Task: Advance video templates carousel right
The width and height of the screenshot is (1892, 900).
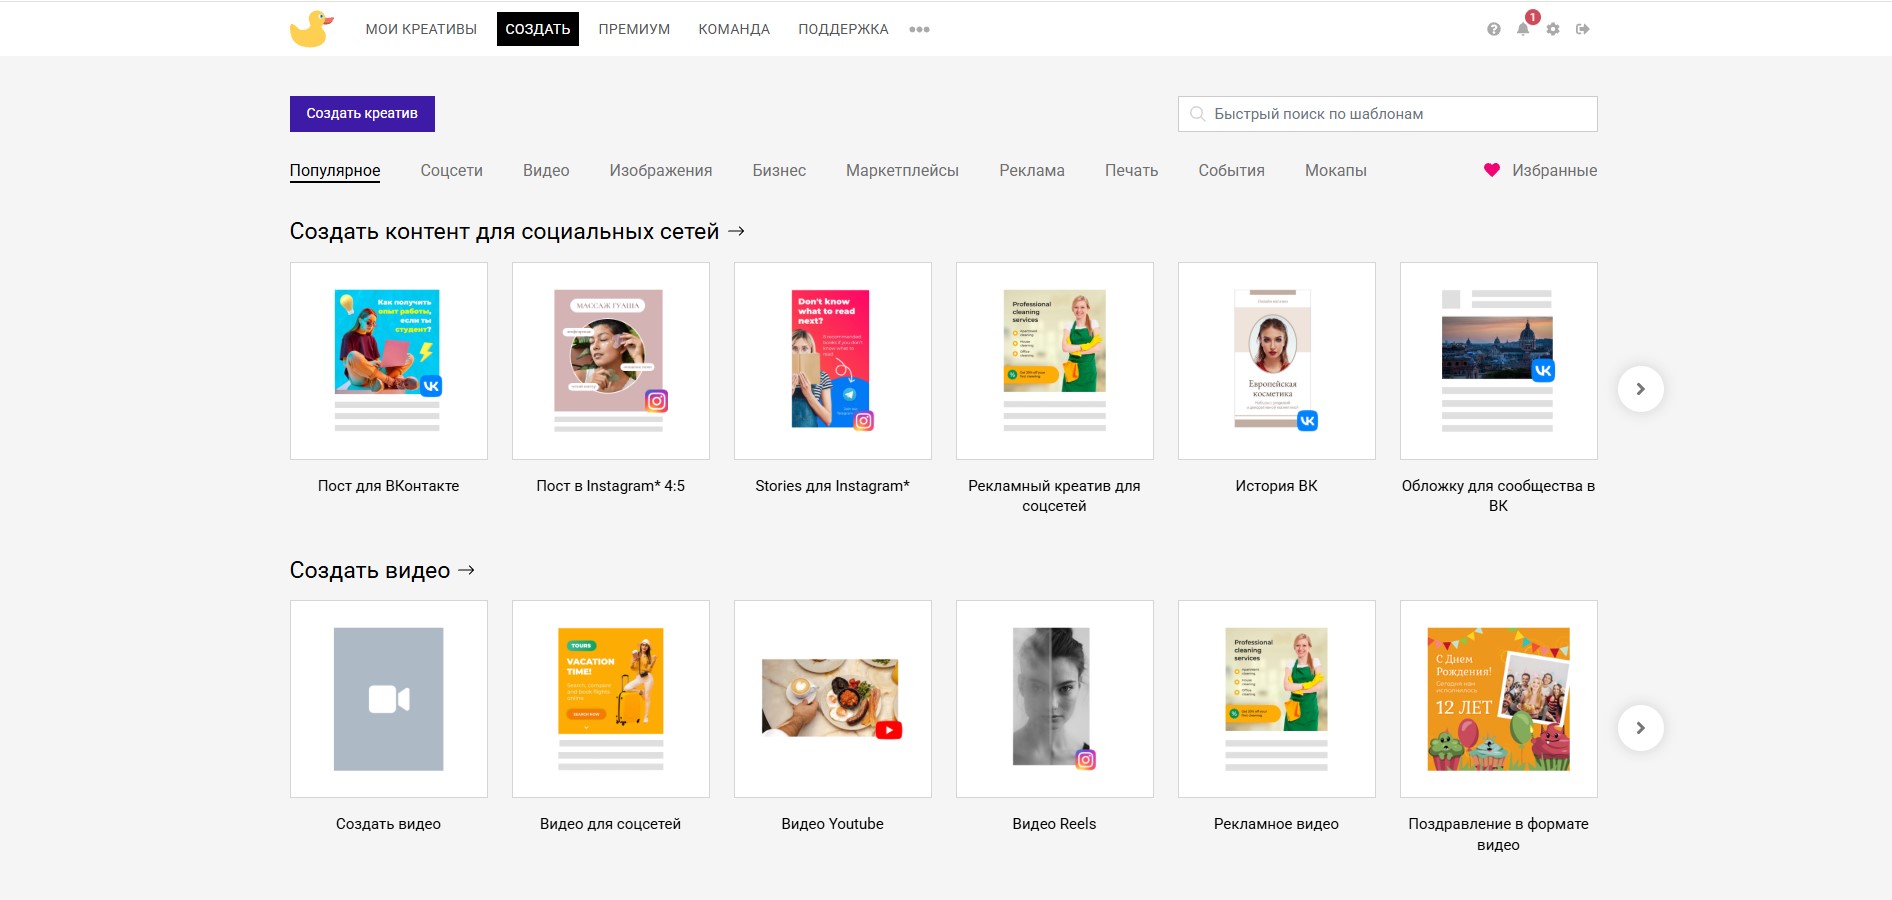Action: [x=1640, y=728]
